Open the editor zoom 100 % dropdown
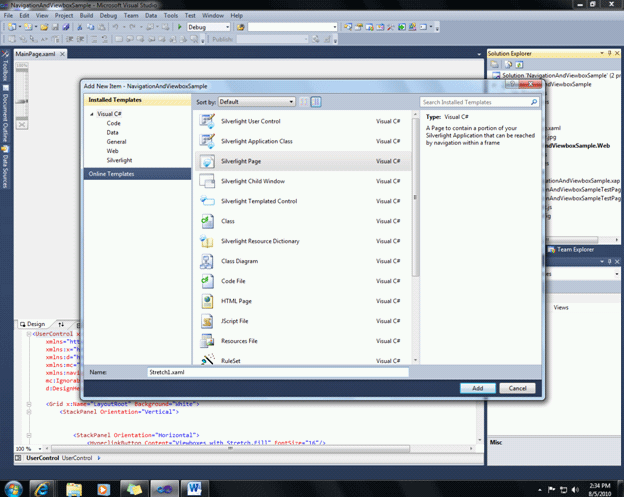This screenshot has width=624, height=497. click(40, 448)
